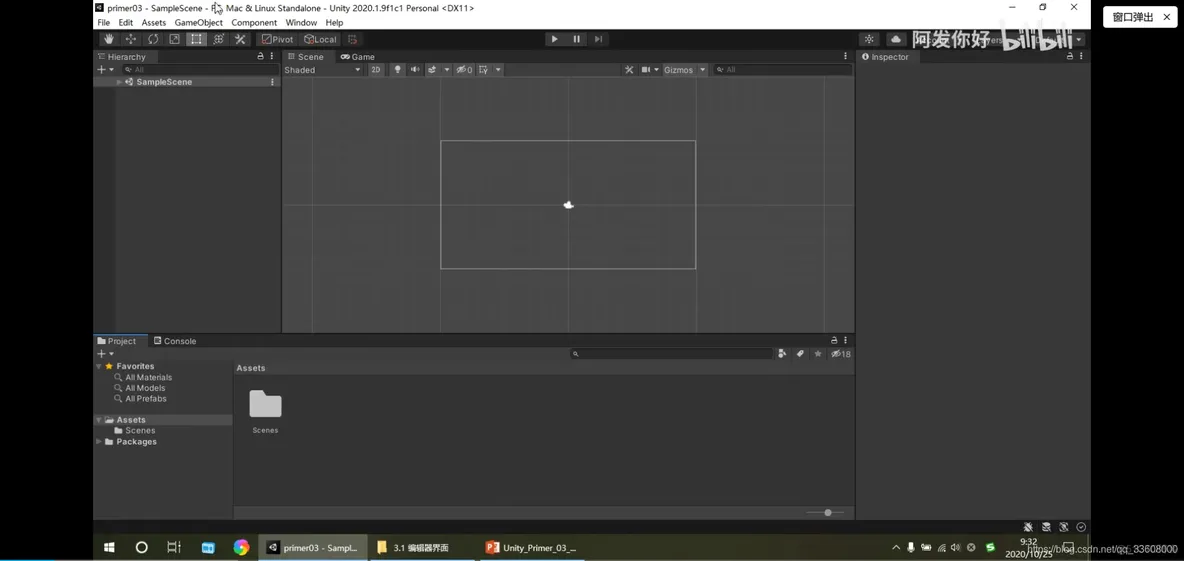Open Project search by label icon
This screenshot has height=561, width=1184.
click(800, 353)
